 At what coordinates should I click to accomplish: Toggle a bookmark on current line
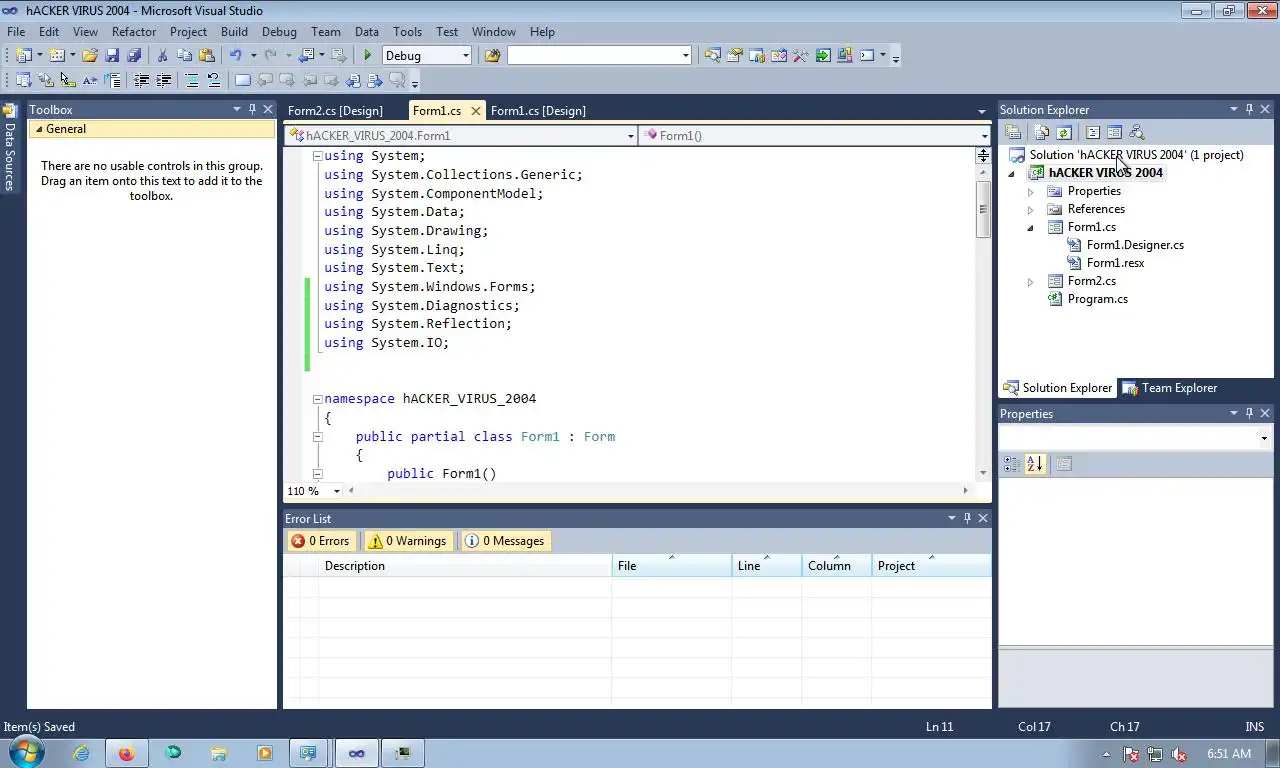pyautogui.click(x=242, y=80)
